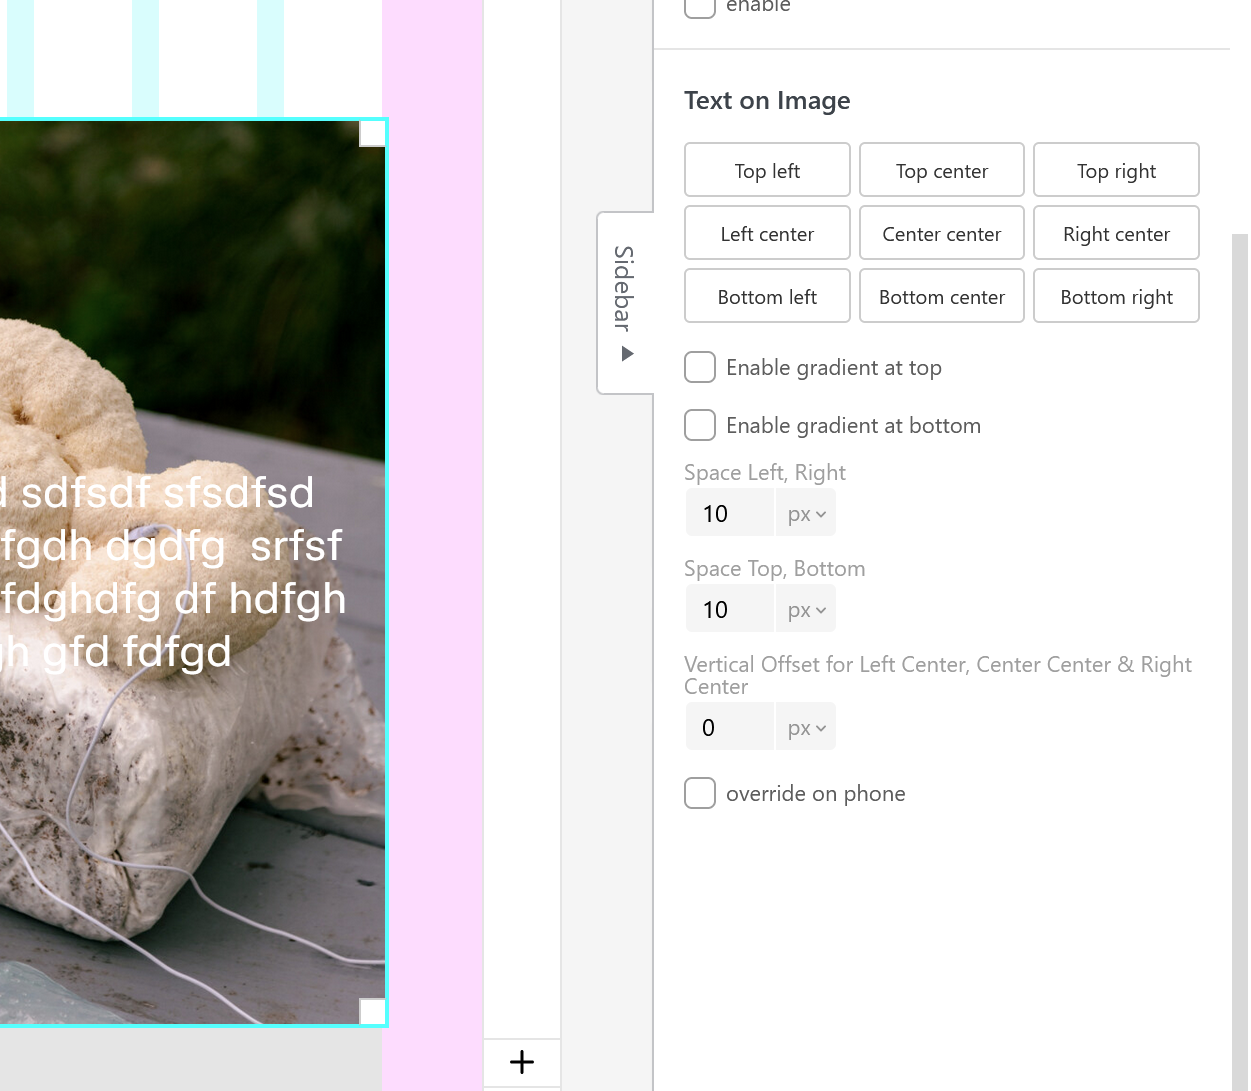
Task: Choose Left center text position
Action: click(x=767, y=234)
